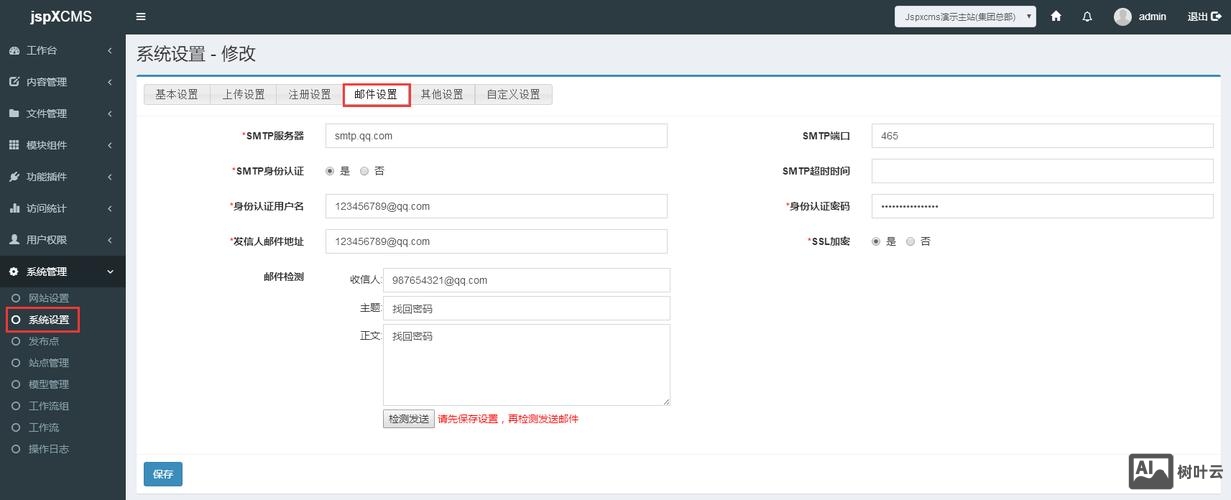Expand the 内容管理 menu chevron
This screenshot has width=1231, height=500.
pyautogui.click(x=109, y=82)
